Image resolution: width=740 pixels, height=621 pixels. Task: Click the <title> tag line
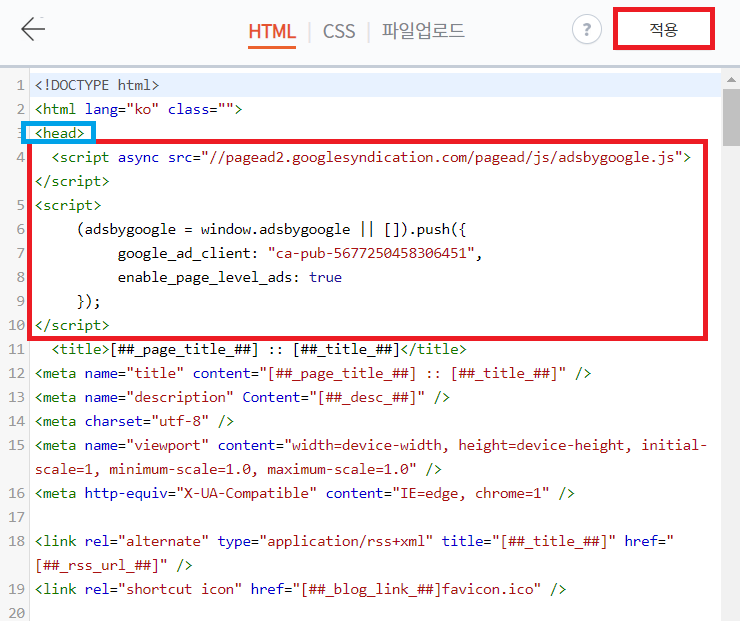pos(259,349)
